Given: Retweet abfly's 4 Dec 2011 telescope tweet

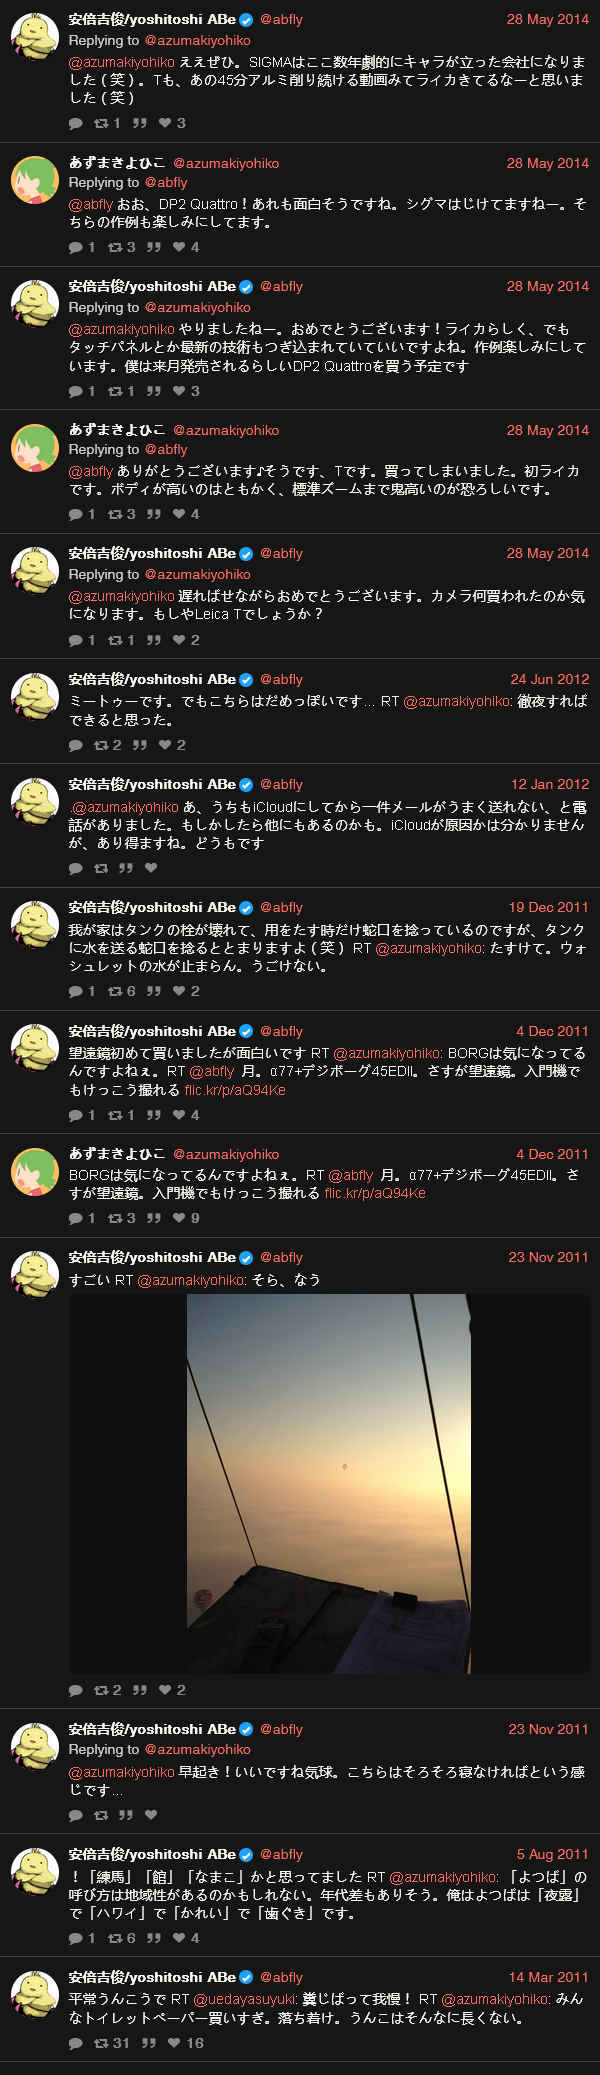Looking at the screenshot, I should click(x=115, y=1115).
